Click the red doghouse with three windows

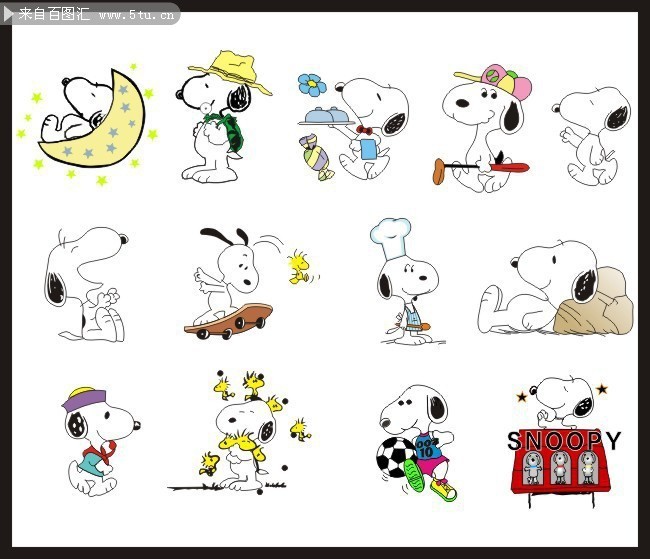[x=560, y=471]
